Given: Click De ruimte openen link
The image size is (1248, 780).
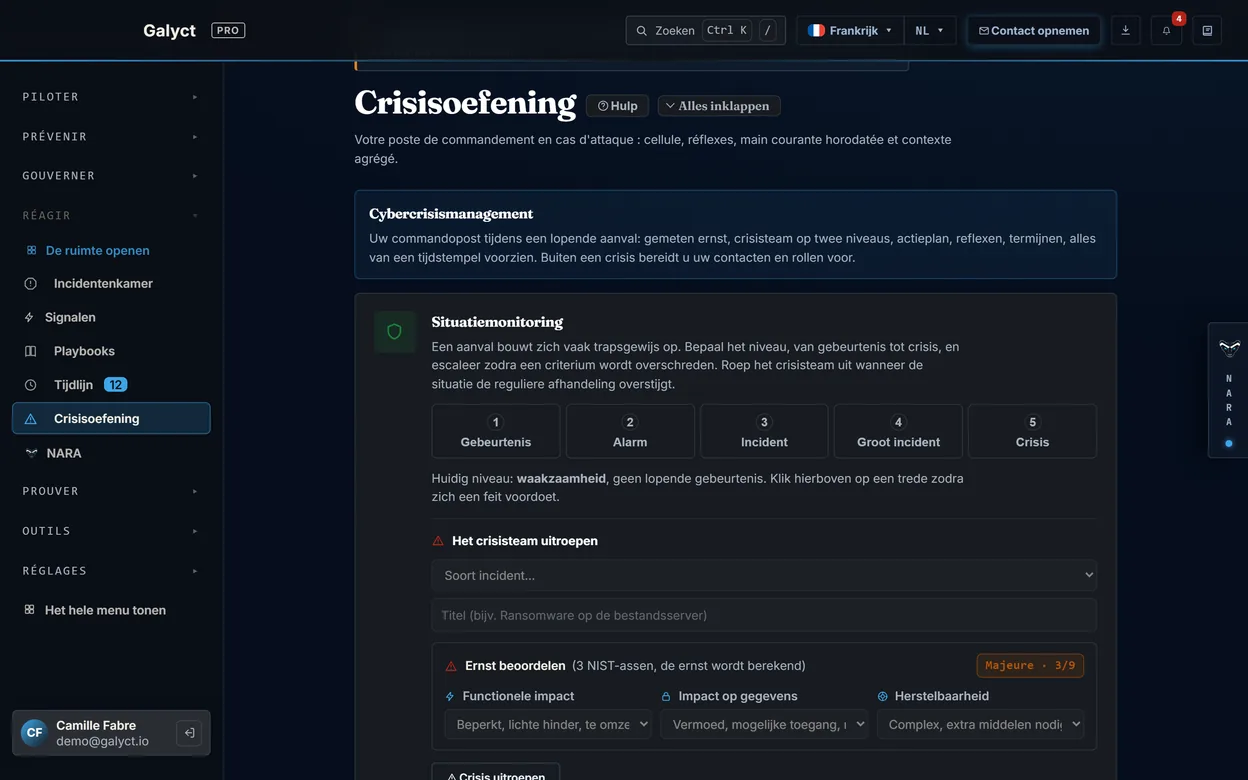Looking at the screenshot, I should click(97, 251).
